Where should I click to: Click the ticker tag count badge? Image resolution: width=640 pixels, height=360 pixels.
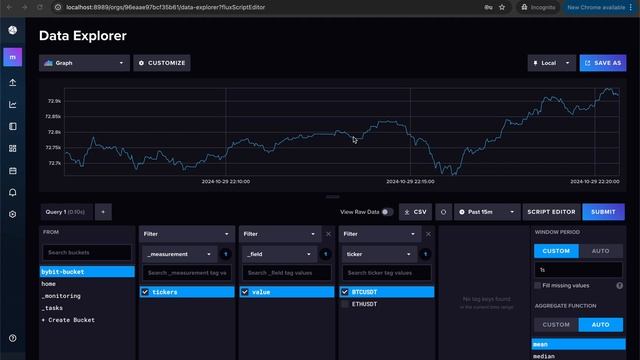click(425, 254)
